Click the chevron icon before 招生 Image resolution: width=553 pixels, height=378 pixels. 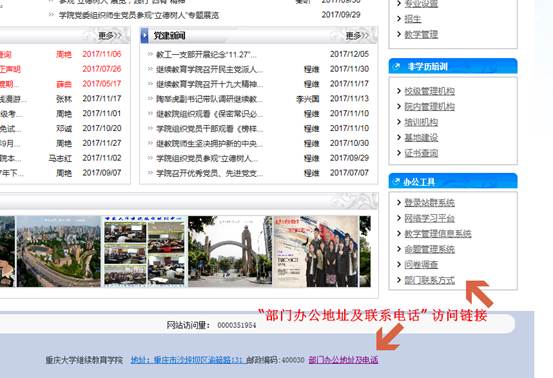point(399,18)
